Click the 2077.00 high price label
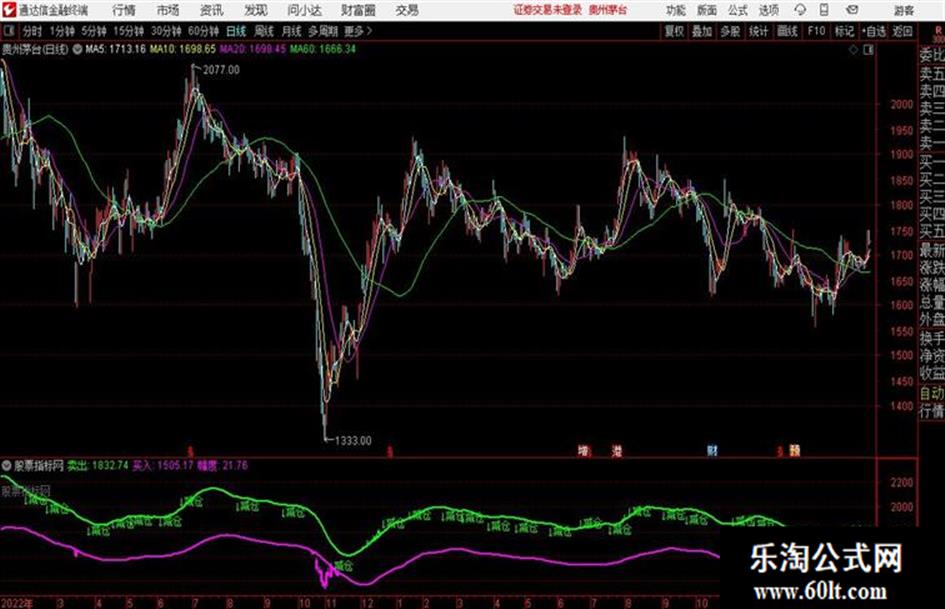 (x=221, y=70)
